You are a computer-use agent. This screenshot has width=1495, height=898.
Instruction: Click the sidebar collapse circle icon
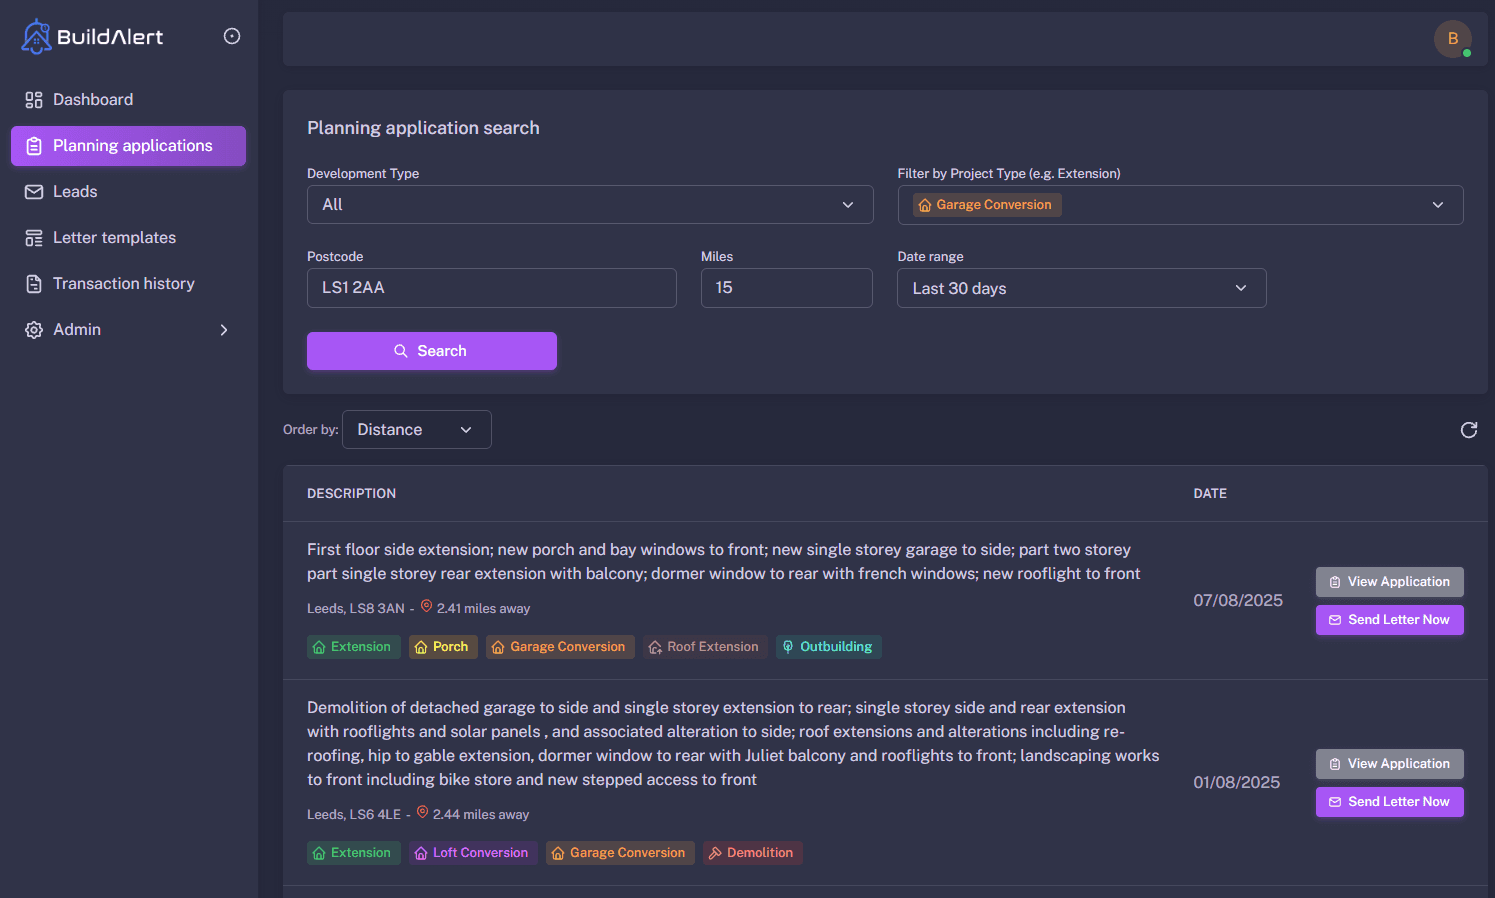pyautogui.click(x=232, y=35)
